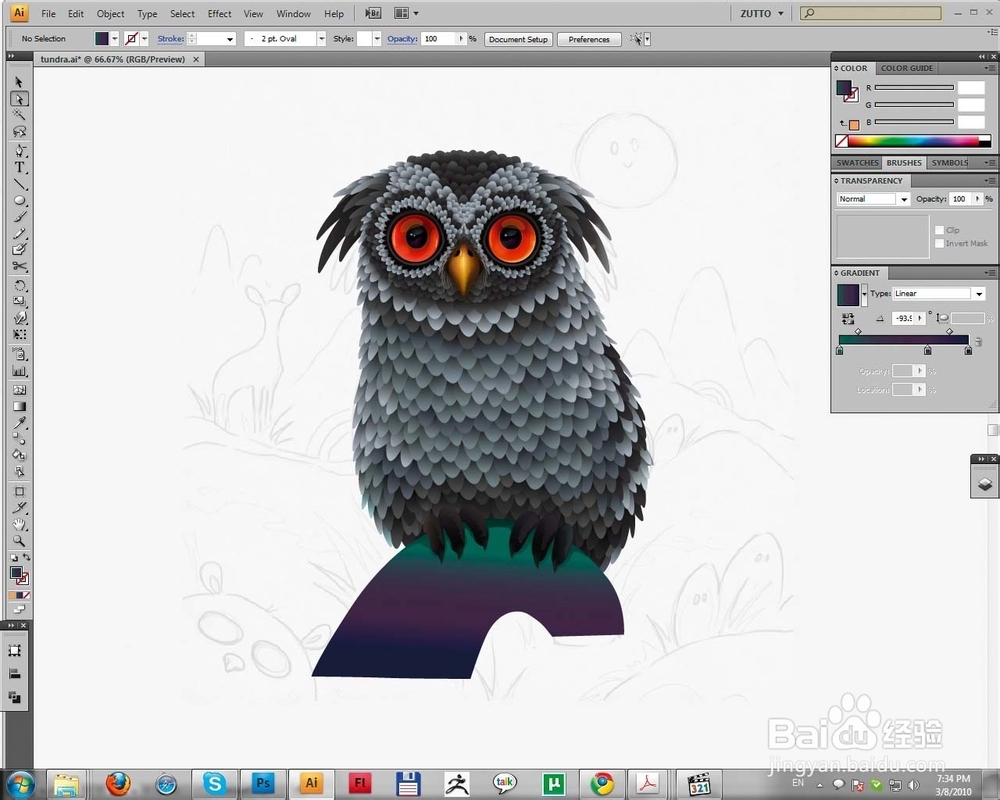Swap fill and stroke in toolbox
This screenshot has width=1000, height=800.
click(x=27, y=558)
